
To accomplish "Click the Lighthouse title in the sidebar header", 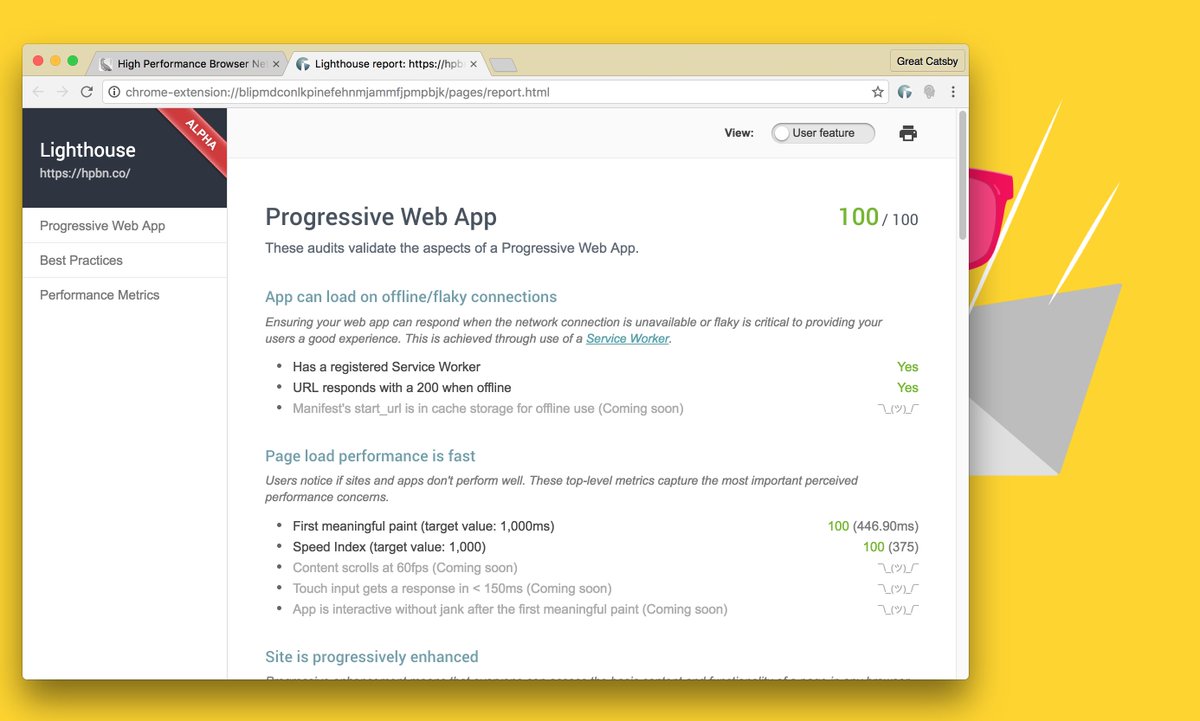I will coord(88,150).
